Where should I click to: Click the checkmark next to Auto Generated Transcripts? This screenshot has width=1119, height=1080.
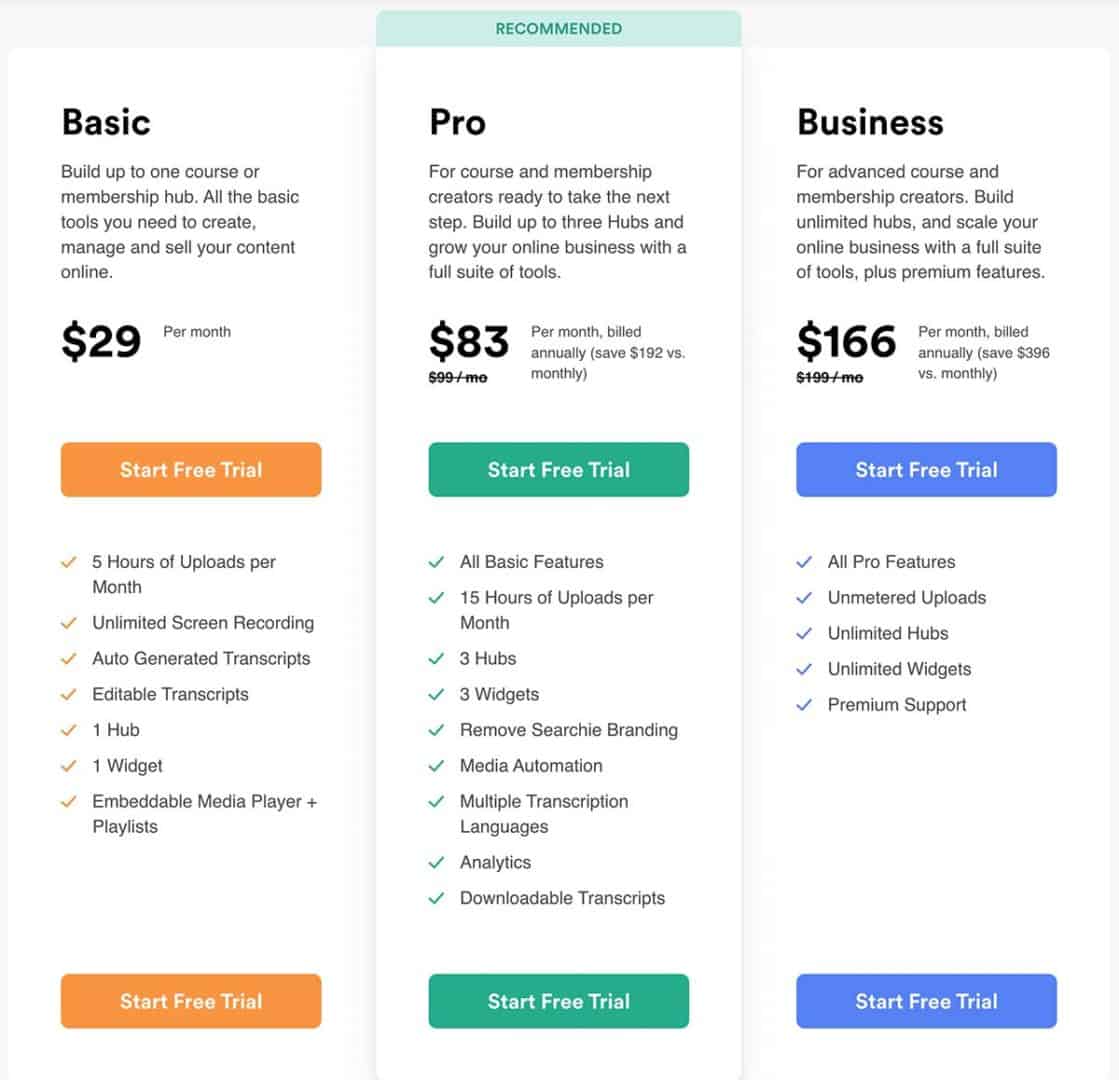69,659
